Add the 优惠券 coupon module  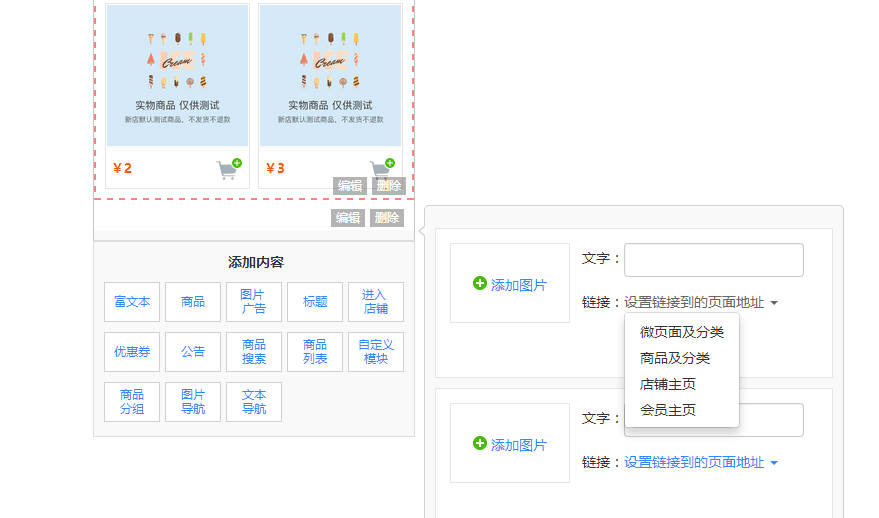click(x=132, y=352)
